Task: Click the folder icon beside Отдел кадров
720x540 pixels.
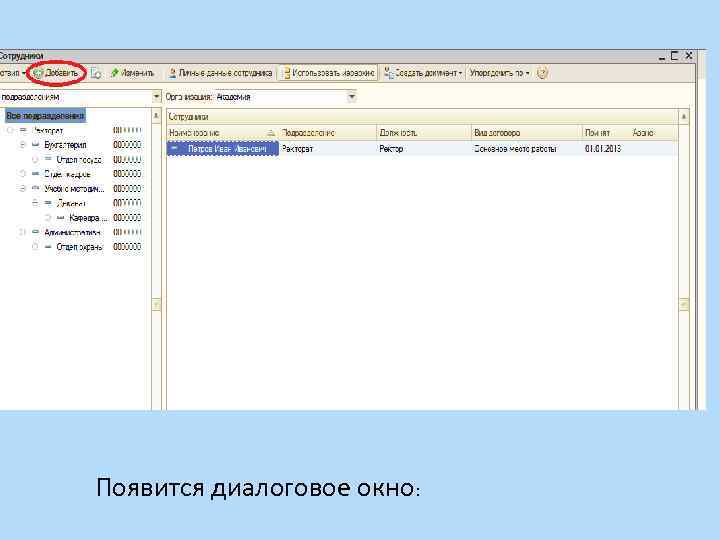Action: (35, 174)
